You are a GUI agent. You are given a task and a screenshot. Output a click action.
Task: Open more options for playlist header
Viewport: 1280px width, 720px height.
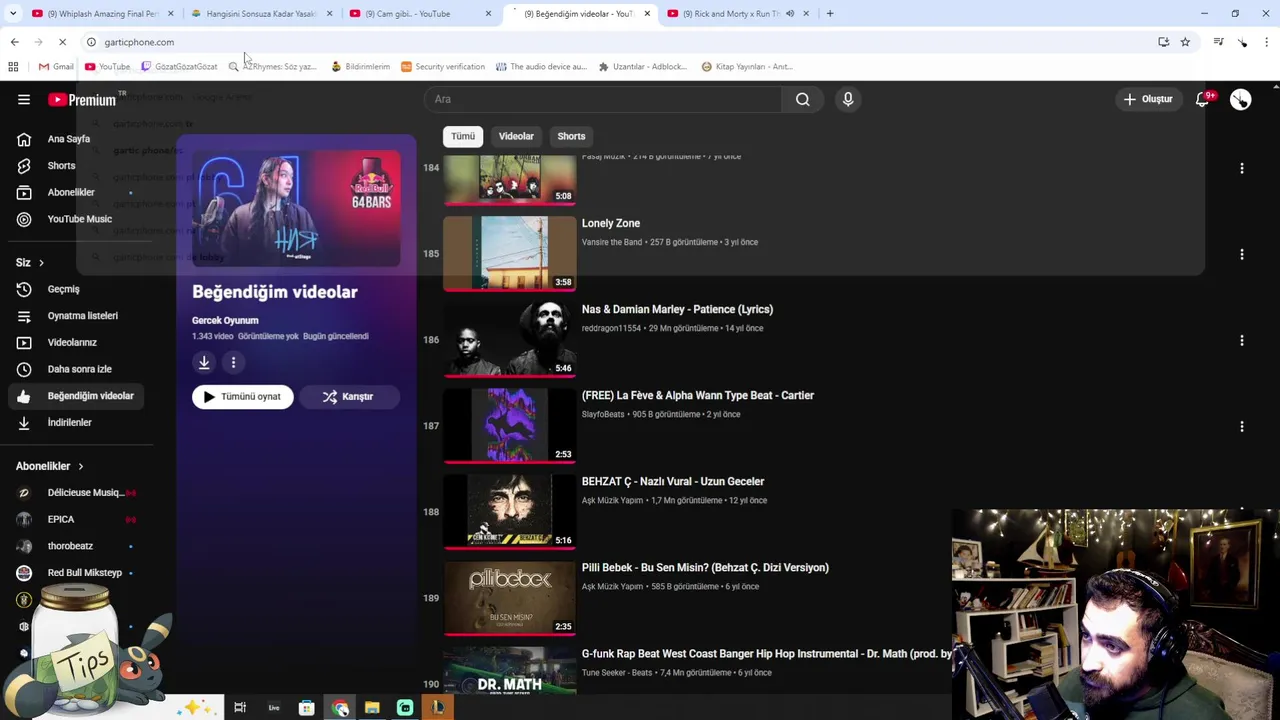pos(233,363)
